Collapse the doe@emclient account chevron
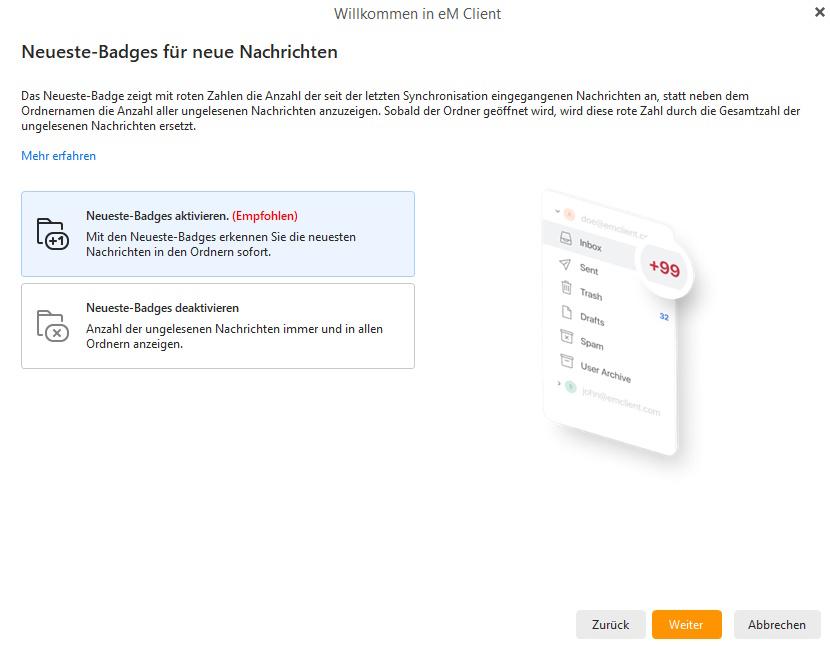 click(556, 209)
